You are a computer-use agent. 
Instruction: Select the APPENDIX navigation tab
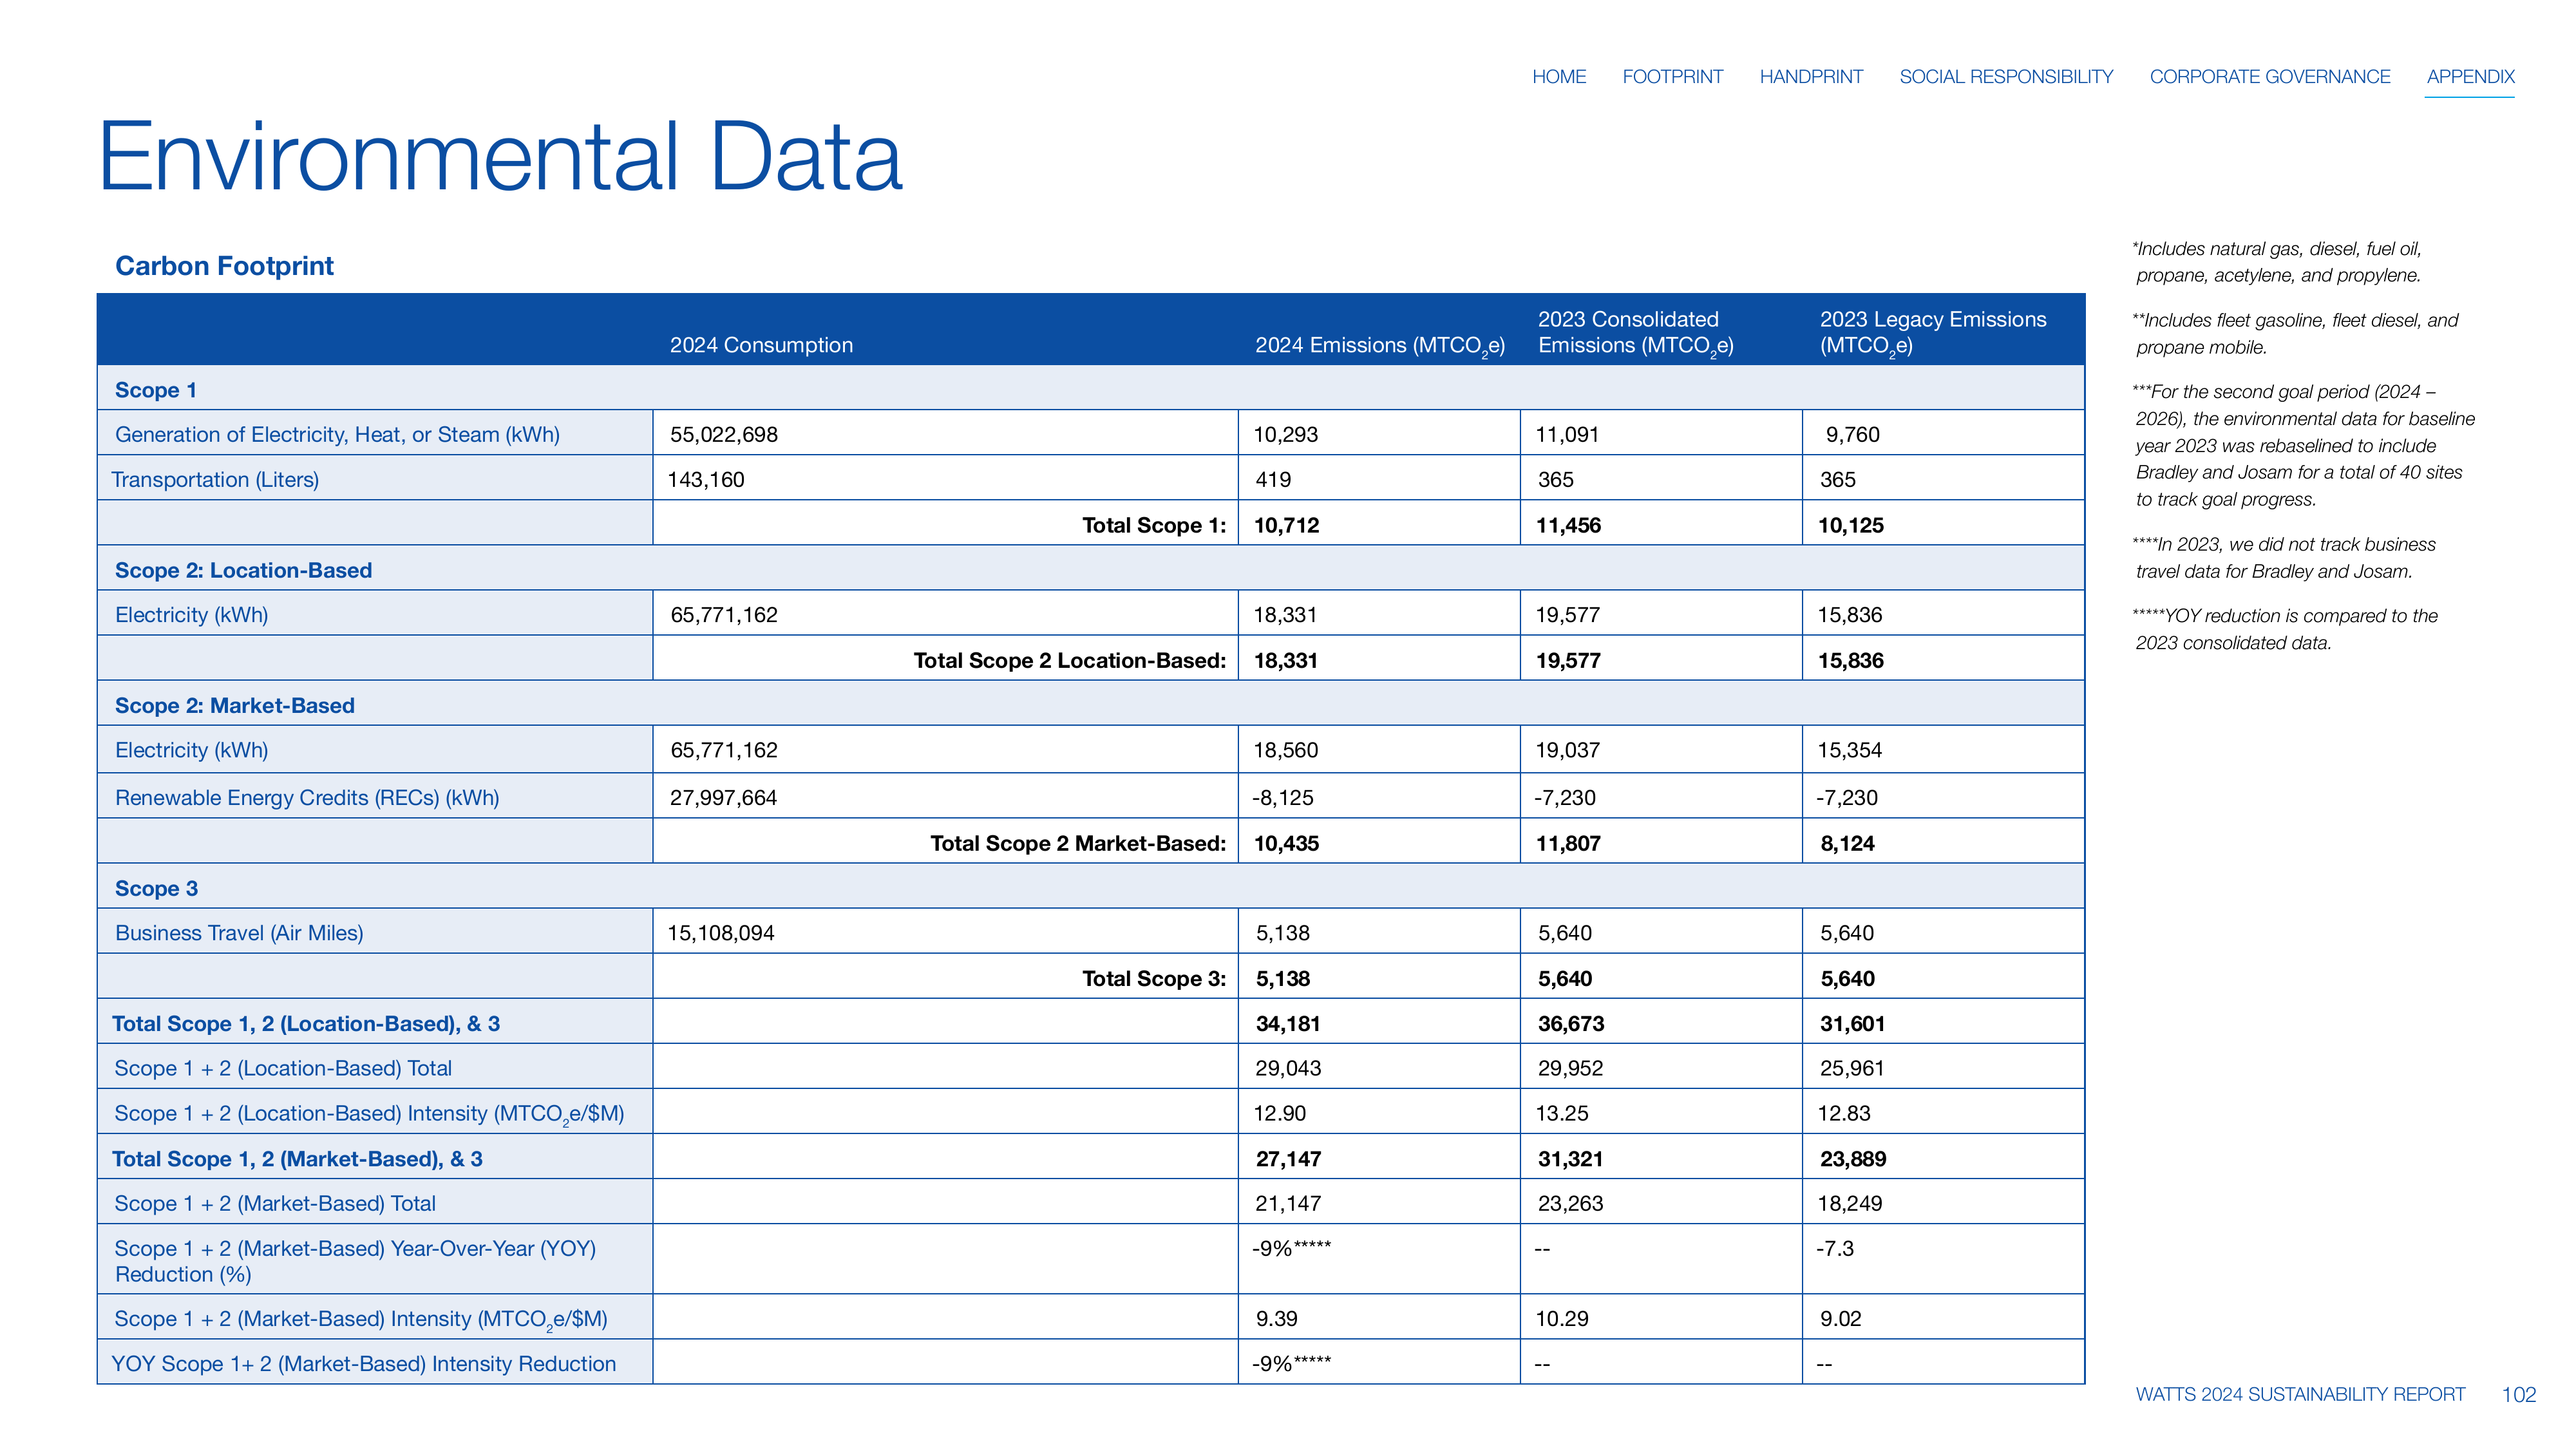(2470, 77)
